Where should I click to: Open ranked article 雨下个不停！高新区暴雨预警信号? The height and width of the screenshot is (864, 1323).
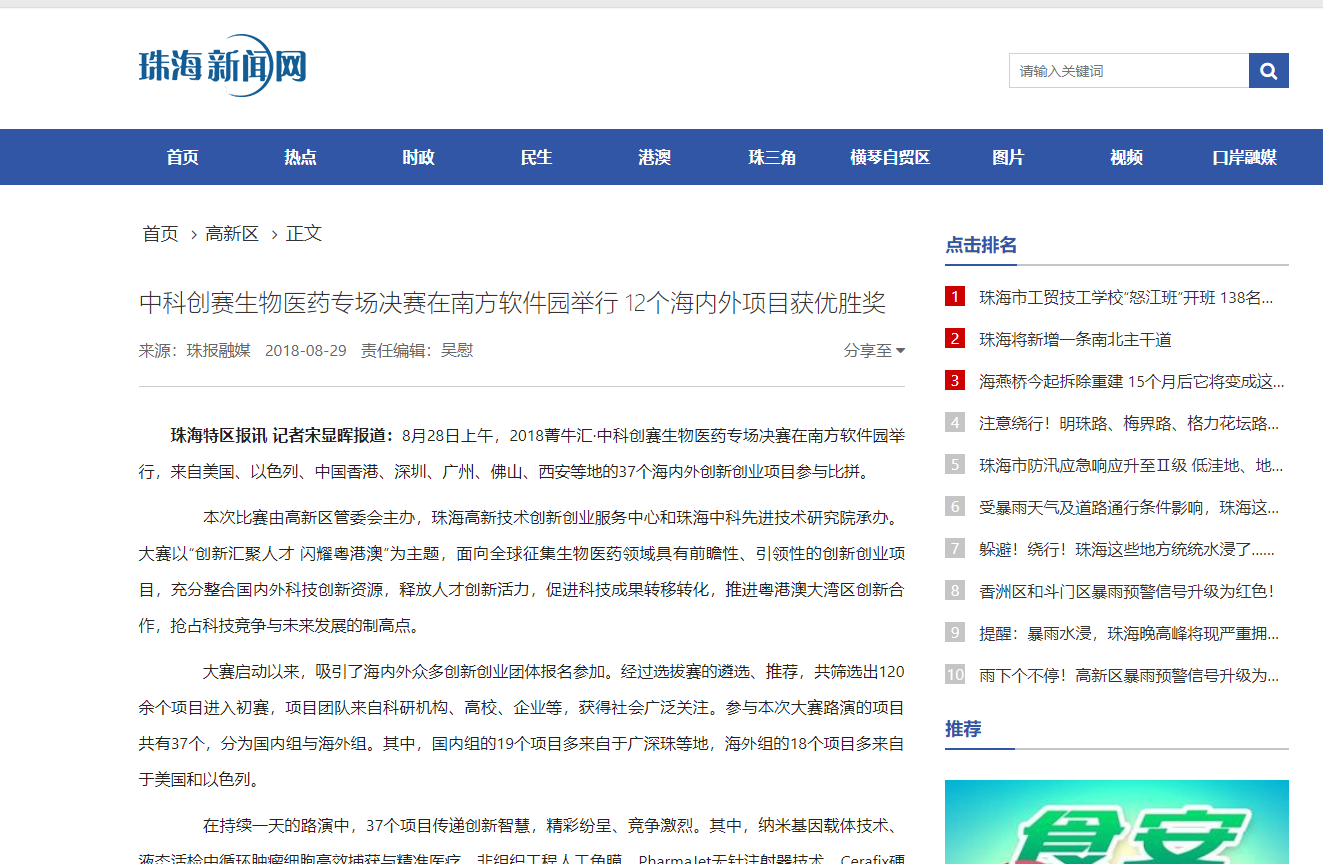point(1129,675)
